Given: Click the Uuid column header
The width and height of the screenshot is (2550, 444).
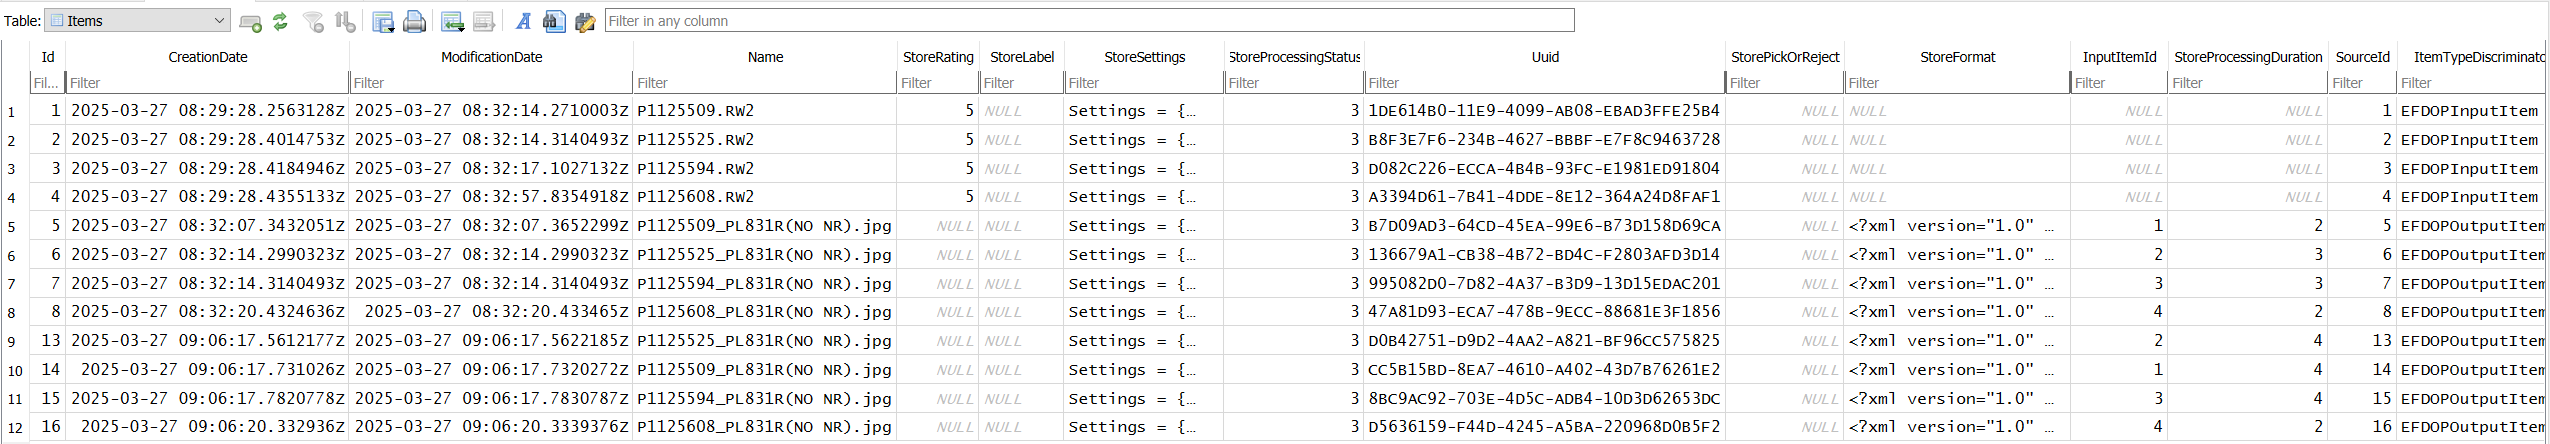Looking at the screenshot, I should (1545, 57).
